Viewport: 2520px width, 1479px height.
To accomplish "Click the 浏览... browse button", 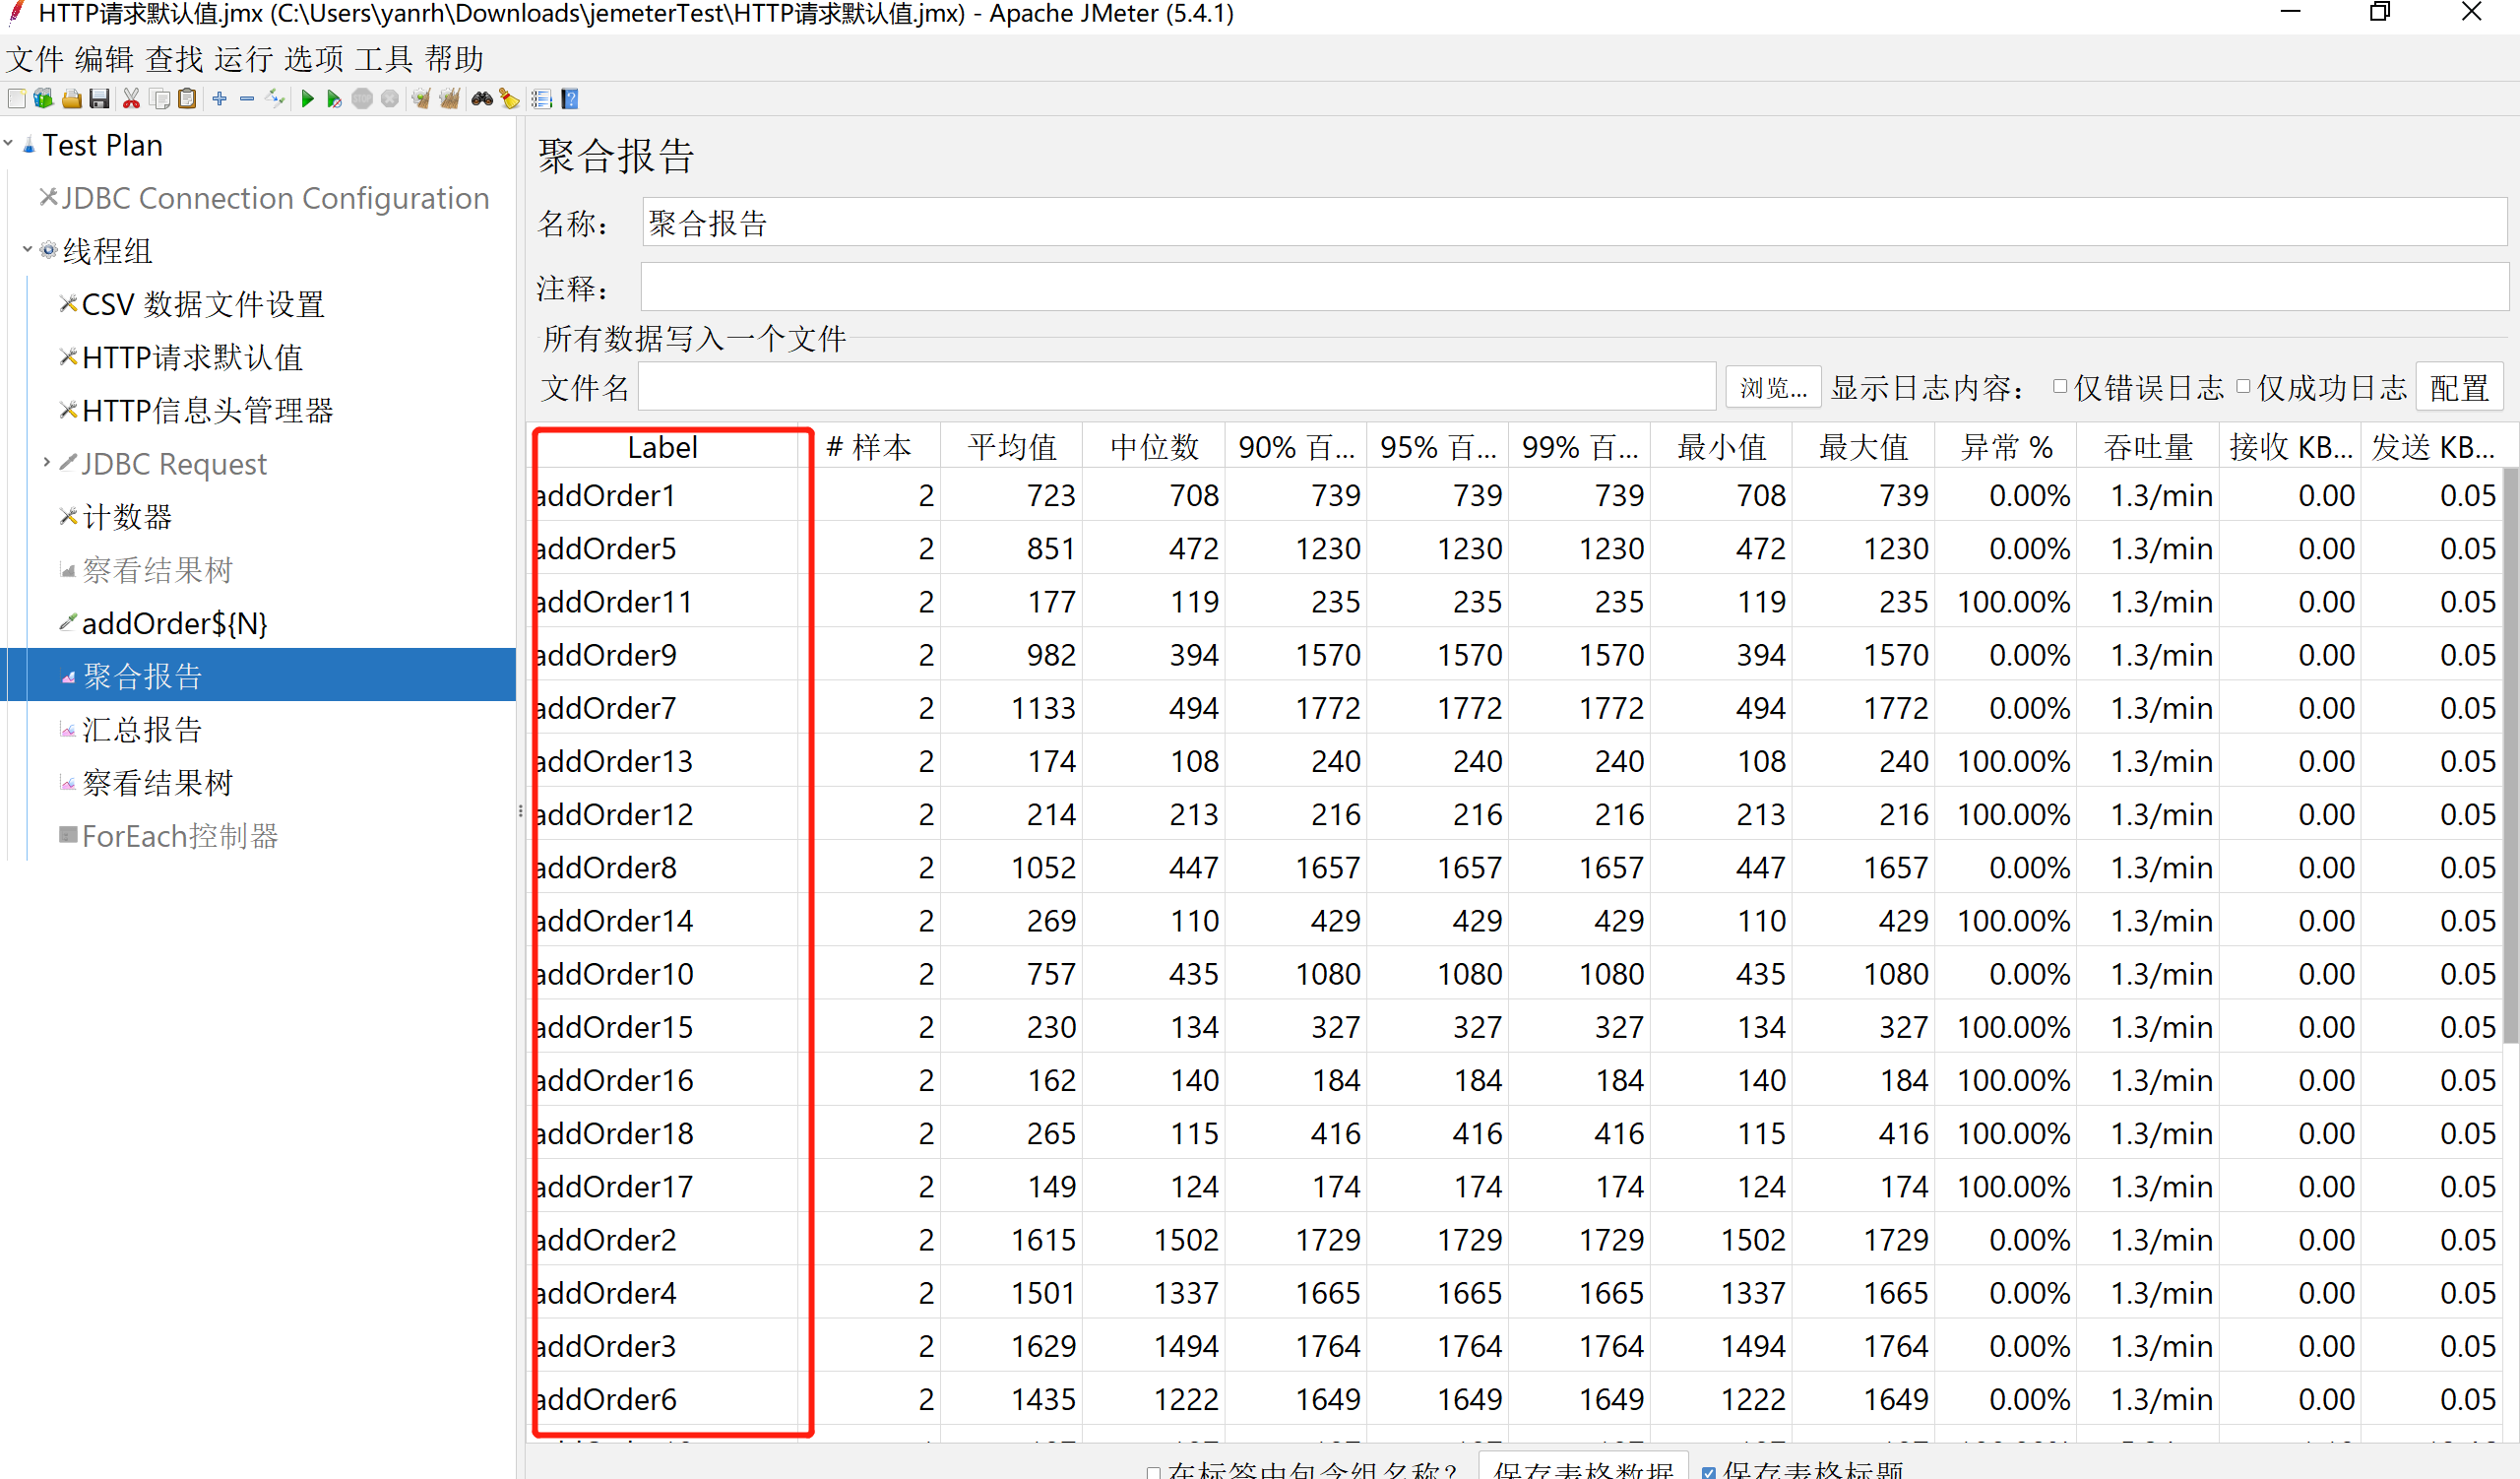I will coord(1772,388).
